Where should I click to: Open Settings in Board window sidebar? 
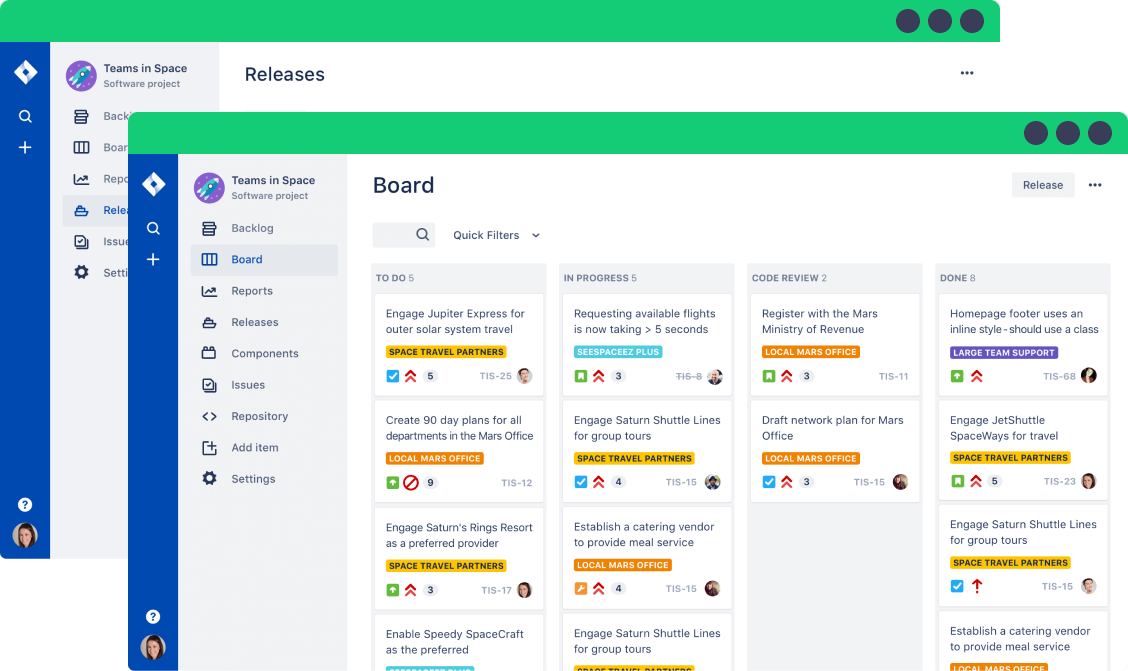264,479
